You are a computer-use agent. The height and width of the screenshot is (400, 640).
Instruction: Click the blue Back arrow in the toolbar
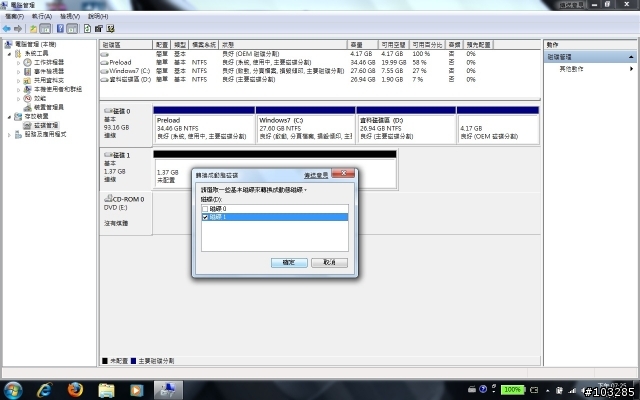pyautogui.click(x=7, y=29)
